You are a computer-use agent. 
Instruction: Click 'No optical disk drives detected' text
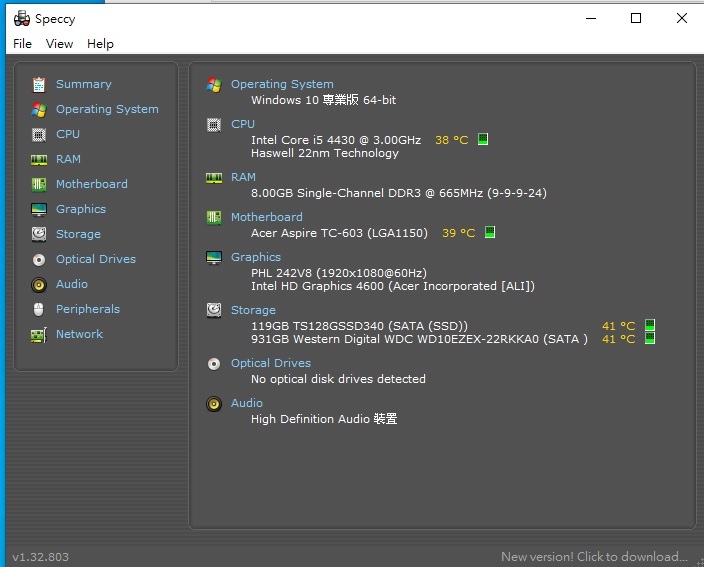tap(338, 379)
